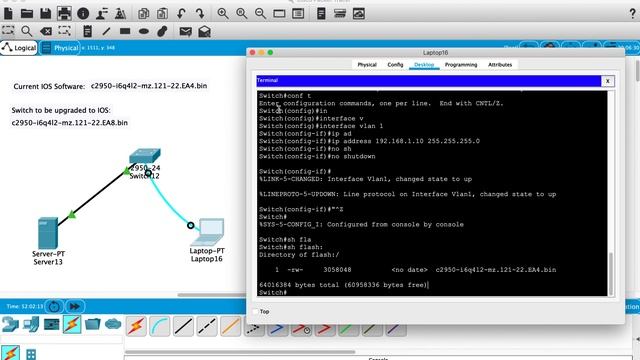Reset the workspace zoom level
The width and height of the screenshot is (640, 360).
pos(242,14)
